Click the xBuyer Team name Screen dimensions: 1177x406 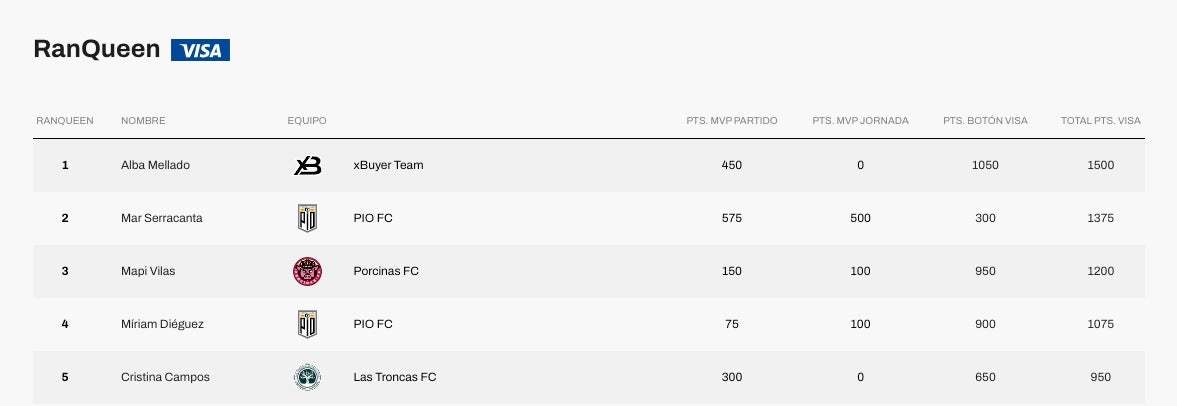388,165
